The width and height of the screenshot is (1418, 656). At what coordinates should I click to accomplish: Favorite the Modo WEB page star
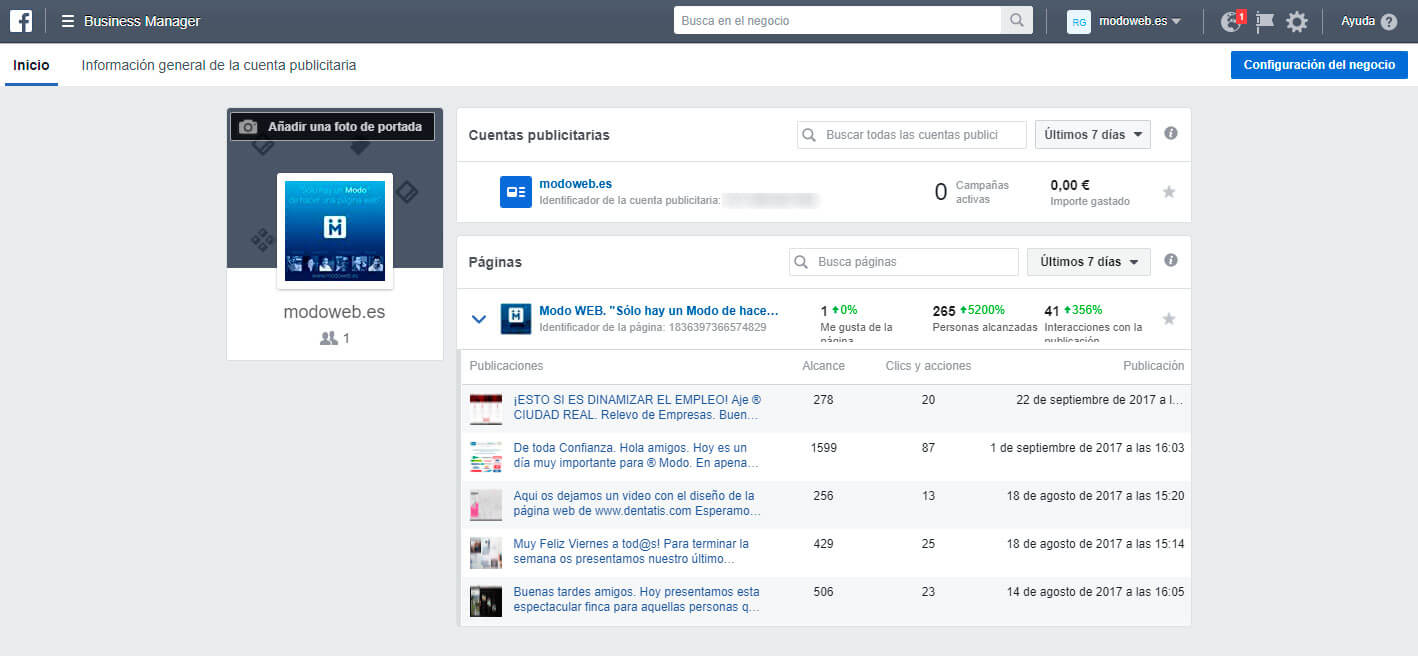pyautogui.click(x=1169, y=319)
